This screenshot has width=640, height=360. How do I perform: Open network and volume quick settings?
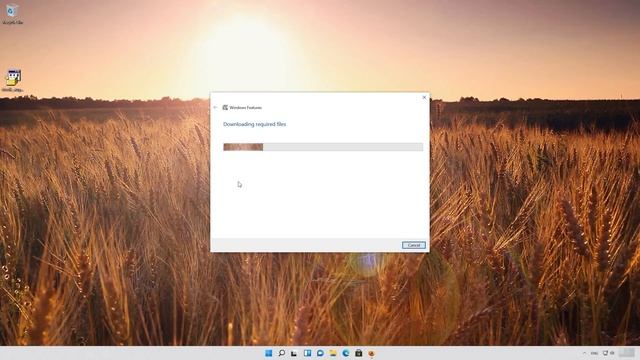pyautogui.click(x=609, y=353)
